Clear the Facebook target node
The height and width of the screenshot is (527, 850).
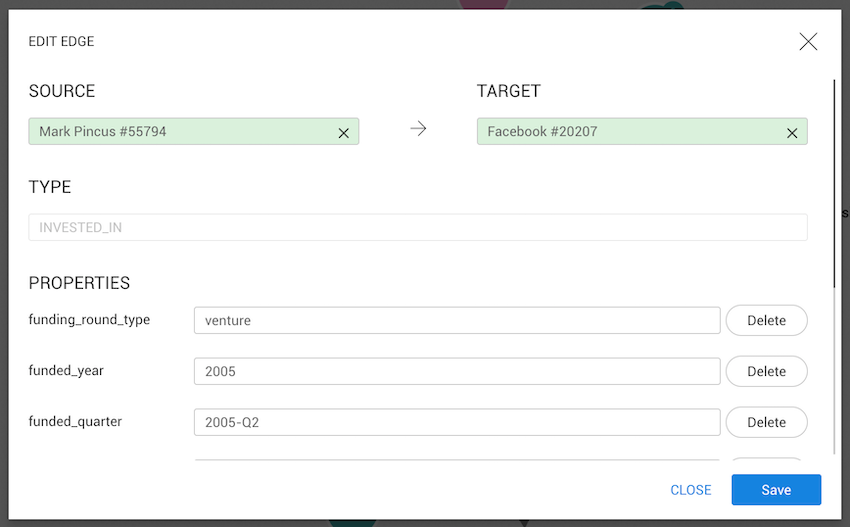click(x=792, y=132)
